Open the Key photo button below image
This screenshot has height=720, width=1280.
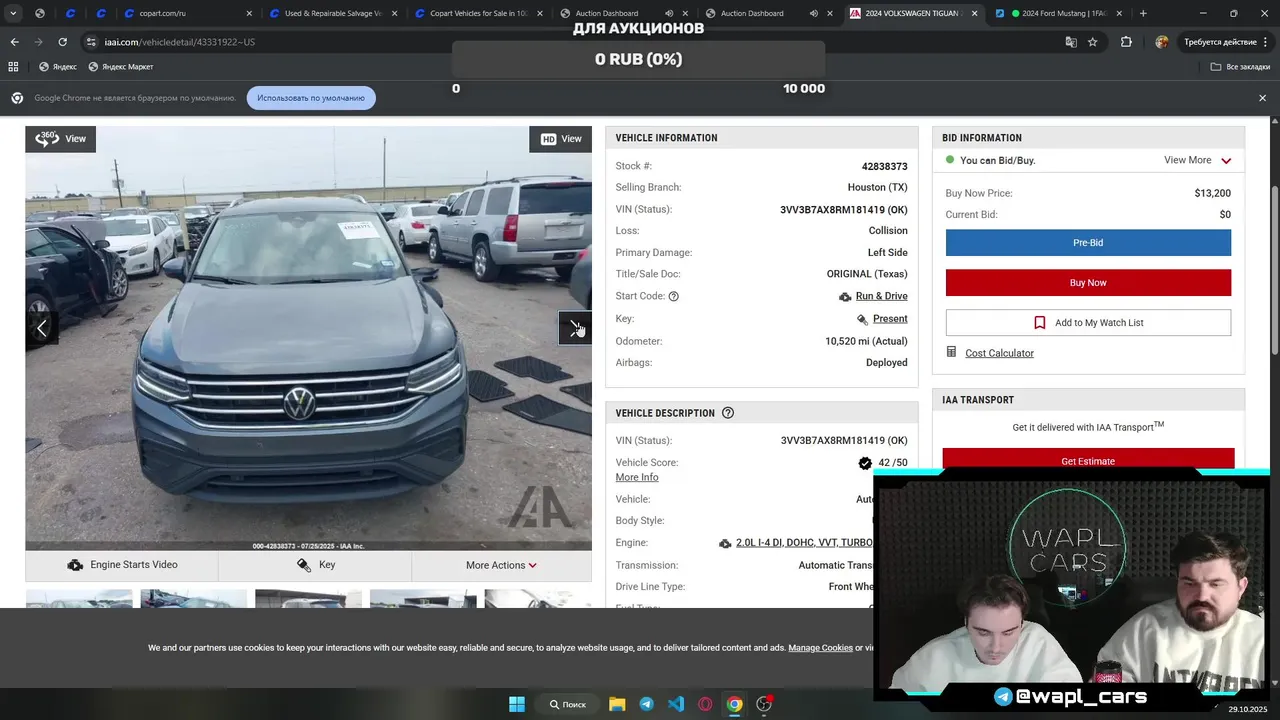(x=315, y=565)
